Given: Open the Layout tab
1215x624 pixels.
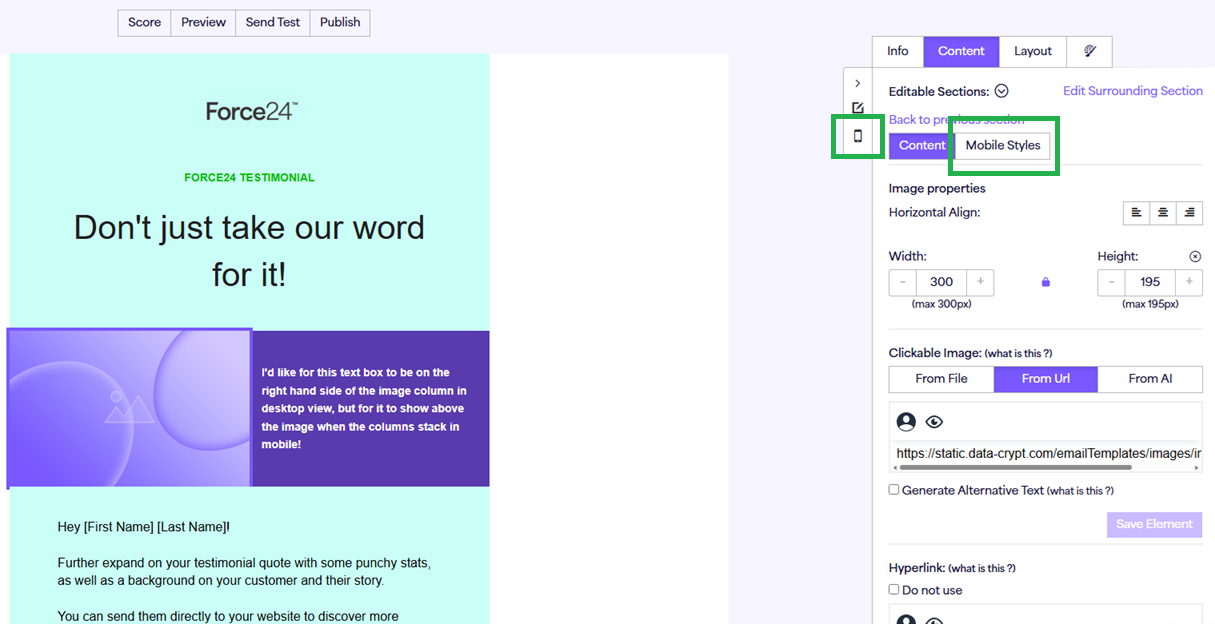Looking at the screenshot, I should (1033, 51).
